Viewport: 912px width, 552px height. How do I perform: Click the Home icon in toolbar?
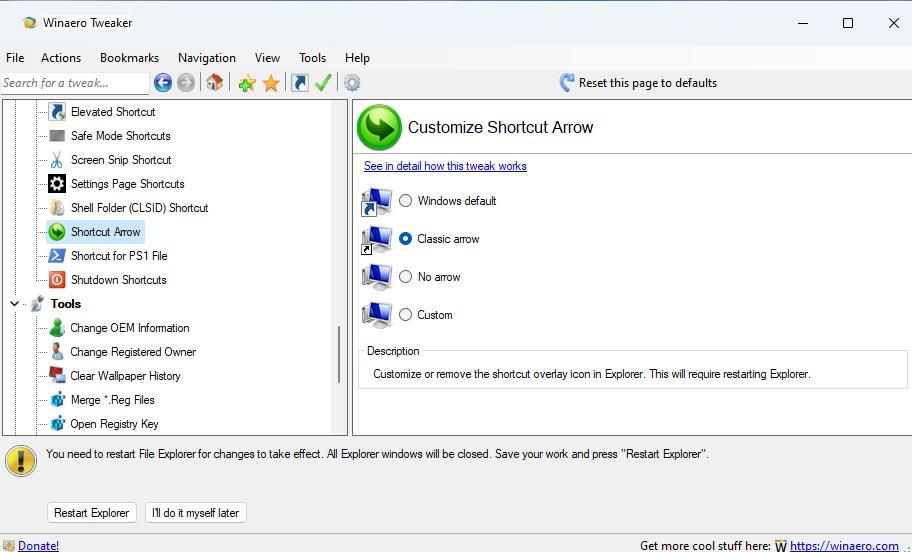tap(214, 83)
